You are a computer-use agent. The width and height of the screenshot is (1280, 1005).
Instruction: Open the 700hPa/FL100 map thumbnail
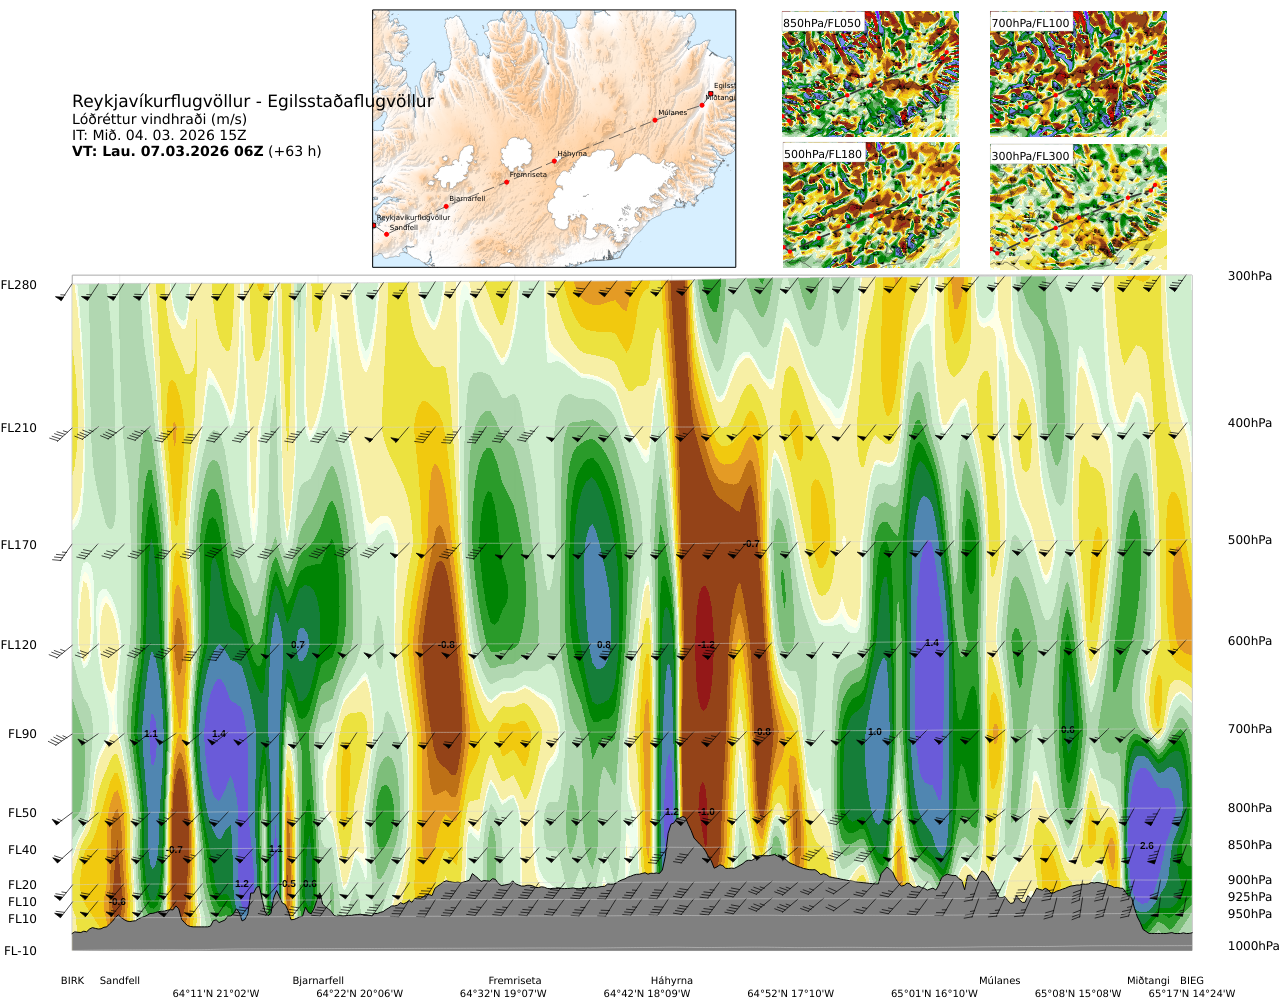(x=1078, y=73)
